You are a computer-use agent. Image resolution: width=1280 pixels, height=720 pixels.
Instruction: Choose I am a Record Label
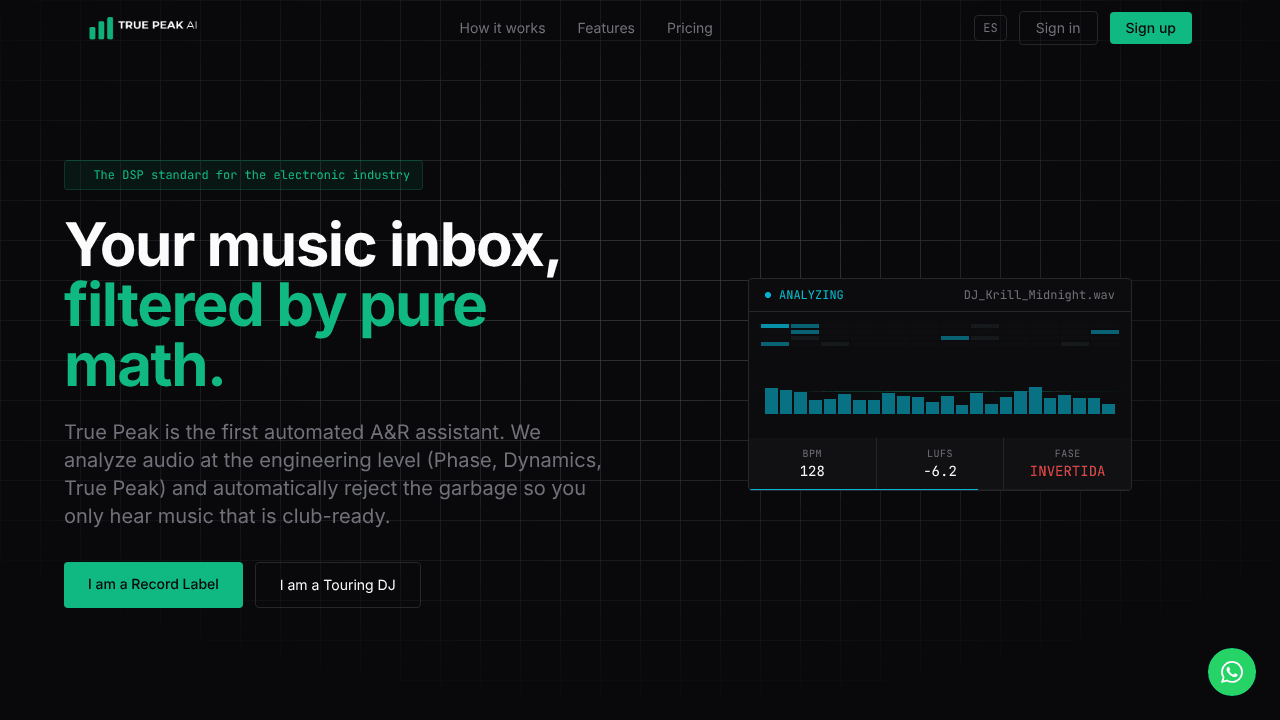[x=153, y=585]
